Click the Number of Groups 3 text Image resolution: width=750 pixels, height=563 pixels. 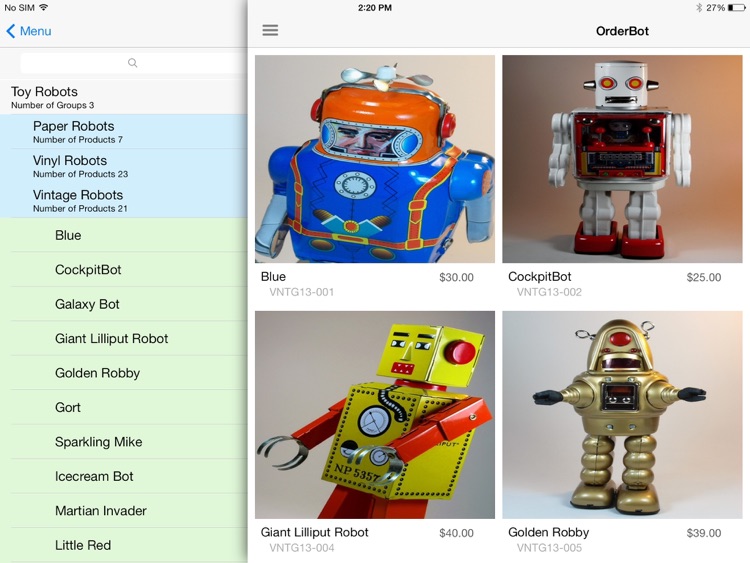tap(53, 105)
